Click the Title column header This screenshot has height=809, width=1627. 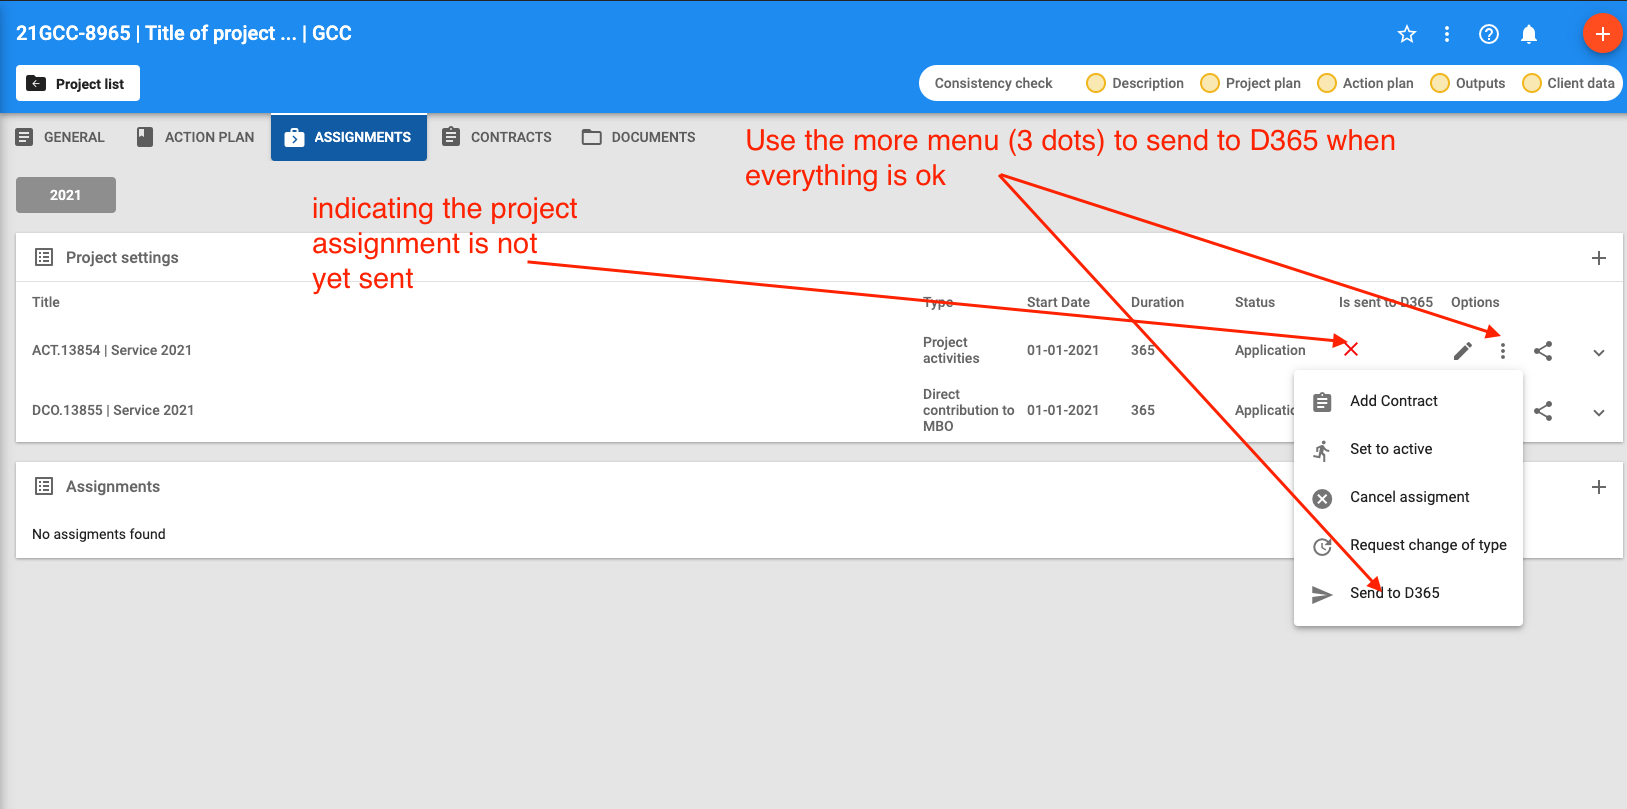pos(46,302)
